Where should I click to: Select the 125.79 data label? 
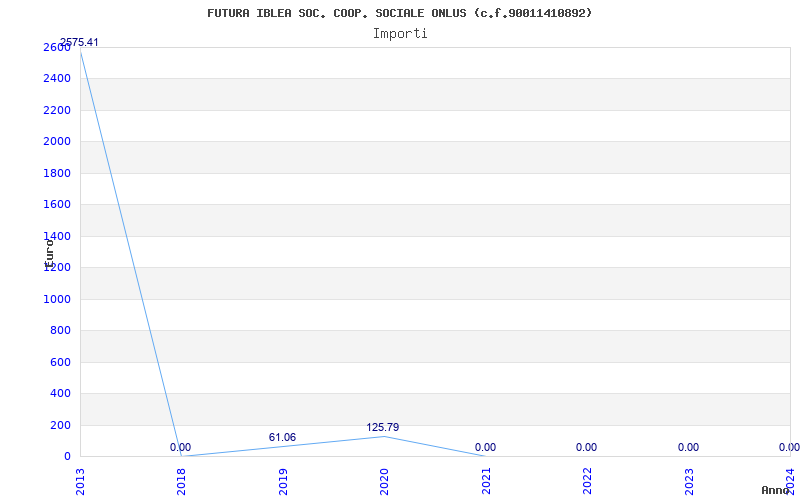point(383,427)
